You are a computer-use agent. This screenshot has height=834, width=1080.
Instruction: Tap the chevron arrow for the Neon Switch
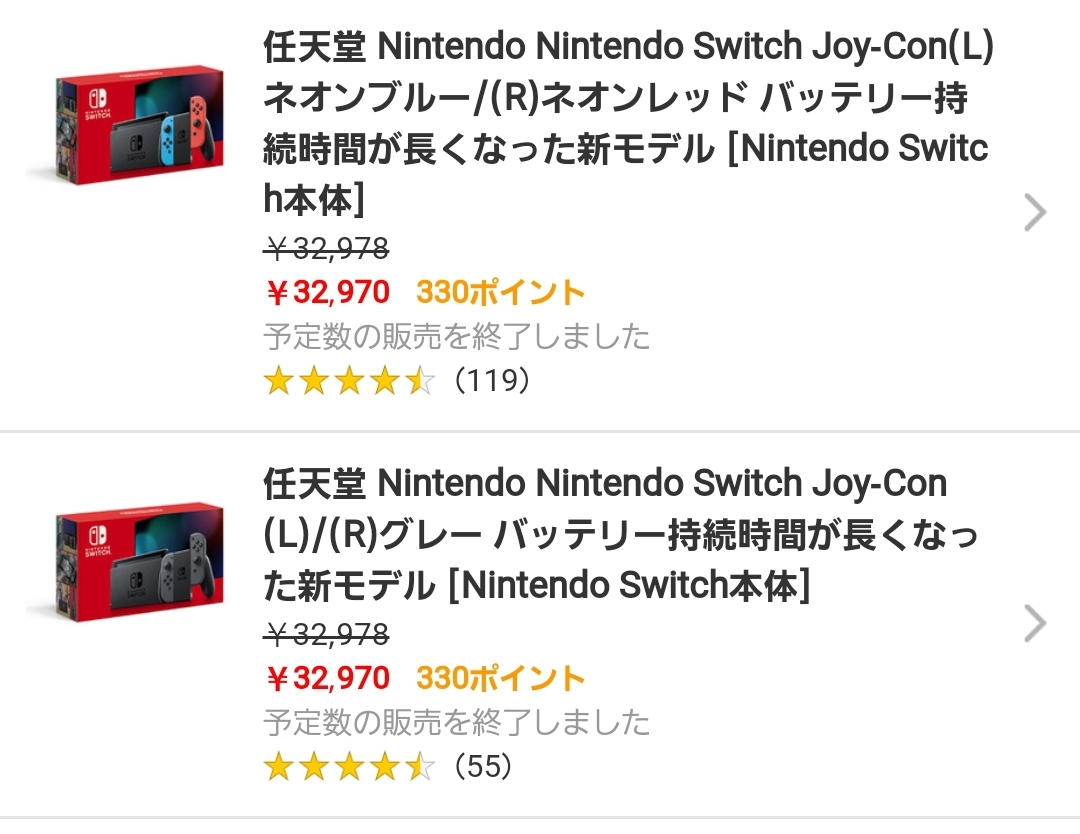1036,212
